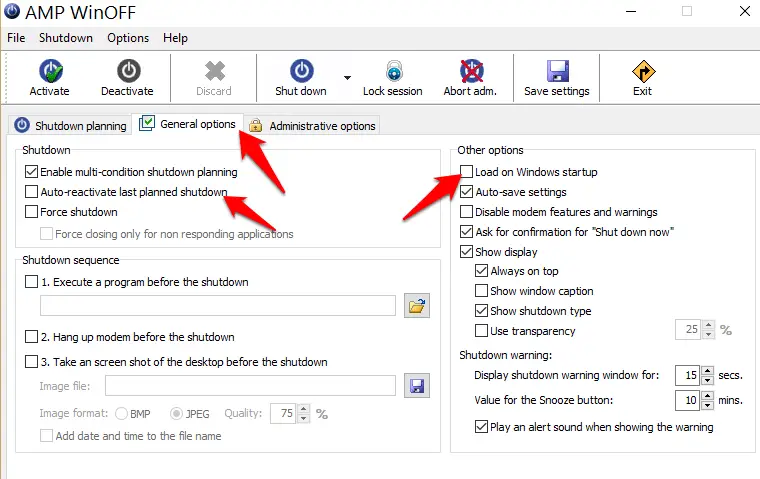Click the transparency percent value field
Screen dimensions: 760x479
(x=688, y=330)
